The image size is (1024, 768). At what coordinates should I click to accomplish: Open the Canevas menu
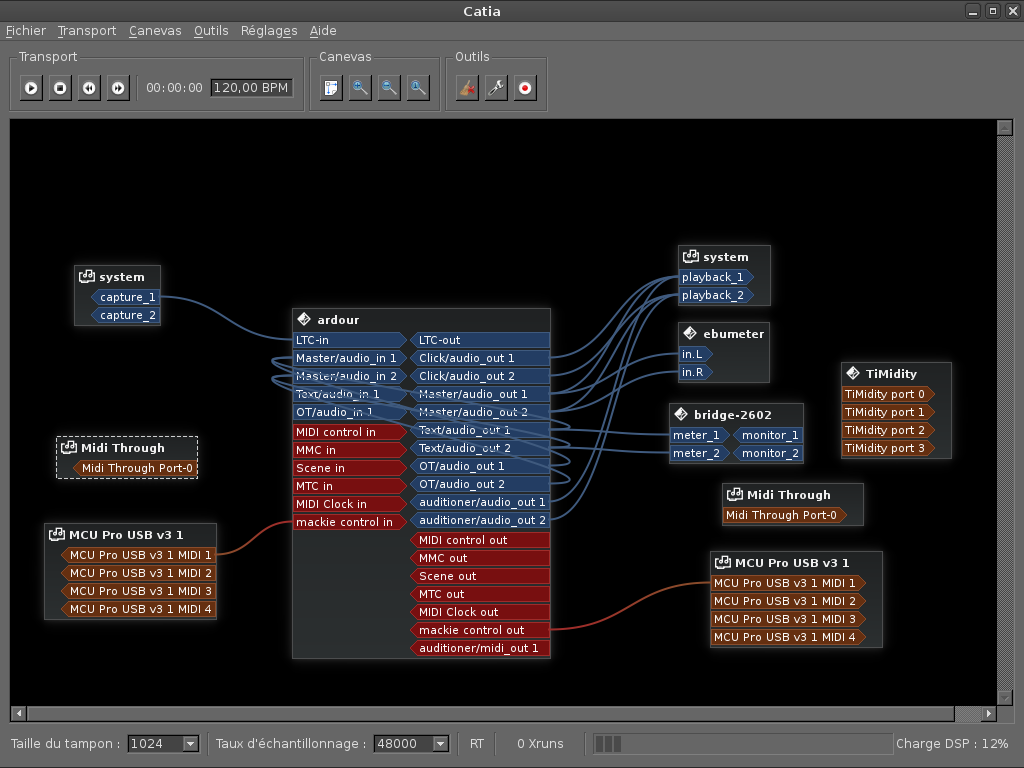click(155, 31)
